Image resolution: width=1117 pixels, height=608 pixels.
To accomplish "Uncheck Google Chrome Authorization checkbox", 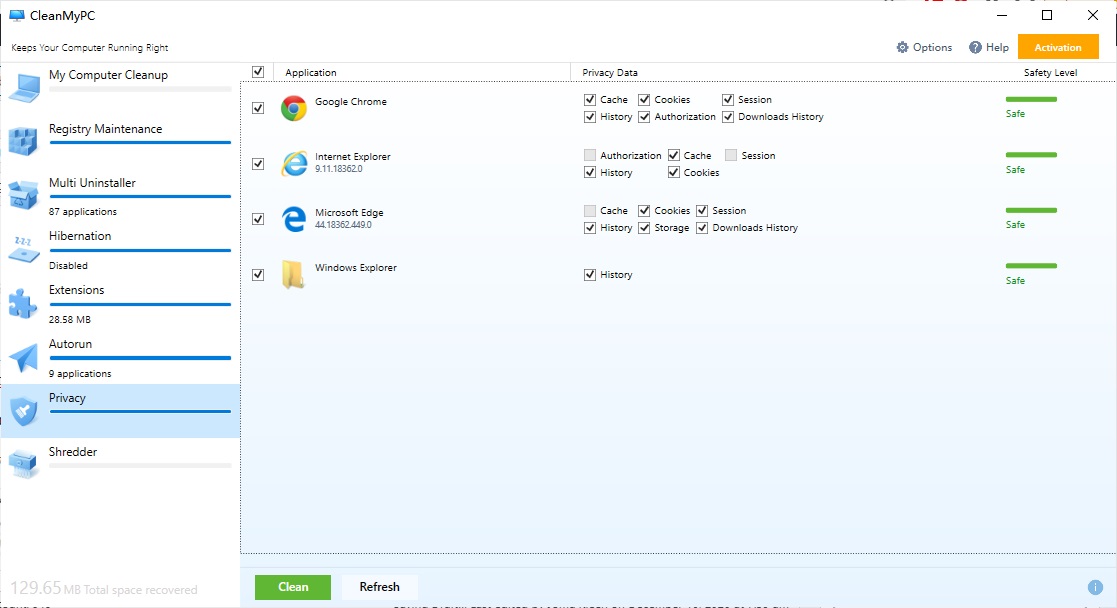I will pos(644,117).
